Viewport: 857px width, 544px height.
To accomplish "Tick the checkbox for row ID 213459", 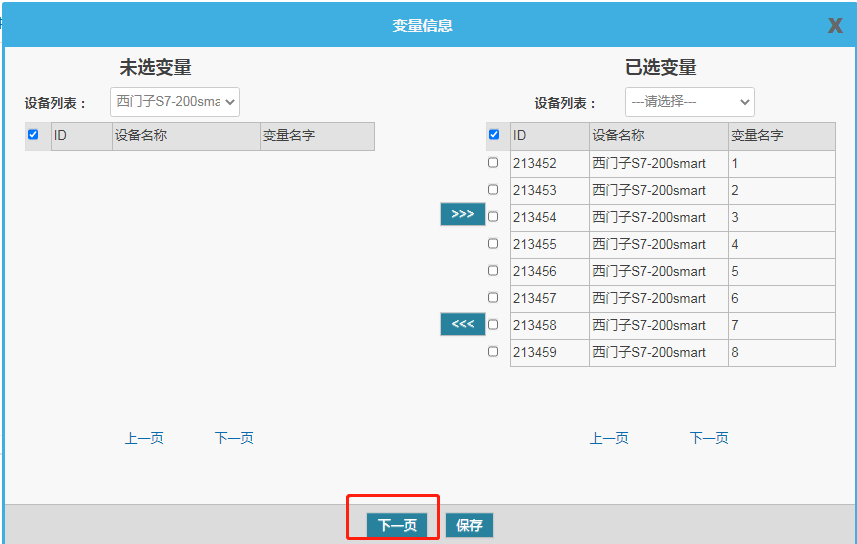I will (493, 351).
